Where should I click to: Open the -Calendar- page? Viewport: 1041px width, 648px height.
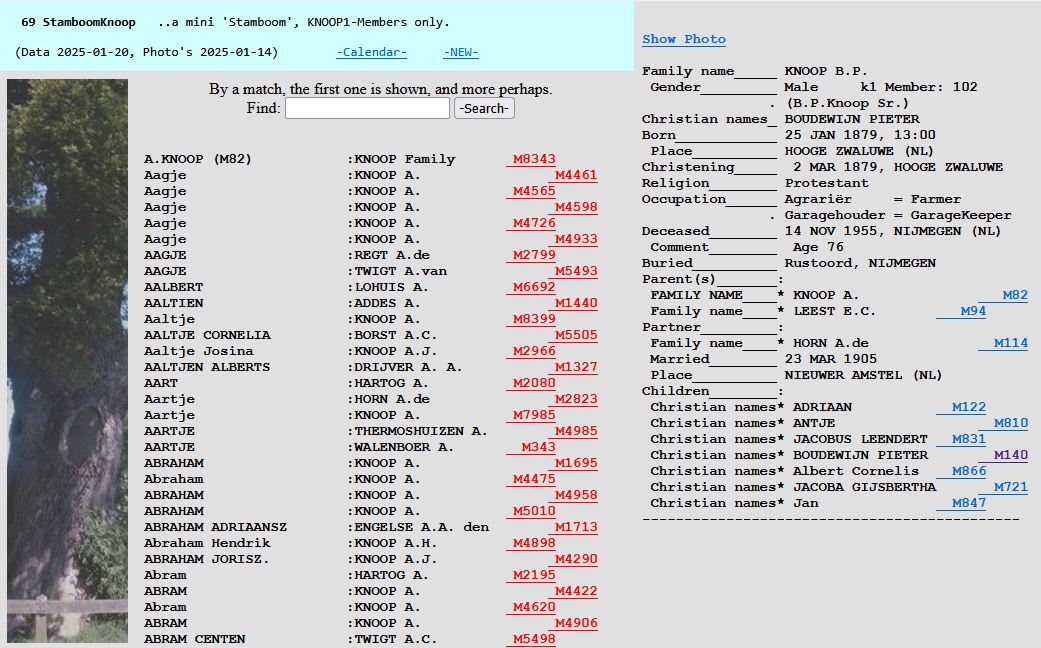tap(371, 52)
